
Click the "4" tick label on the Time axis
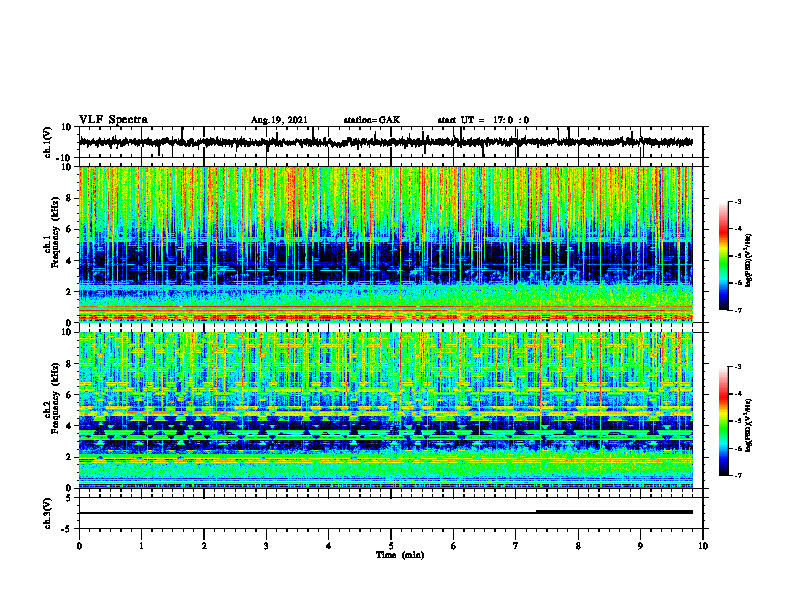tap(329, 546)
